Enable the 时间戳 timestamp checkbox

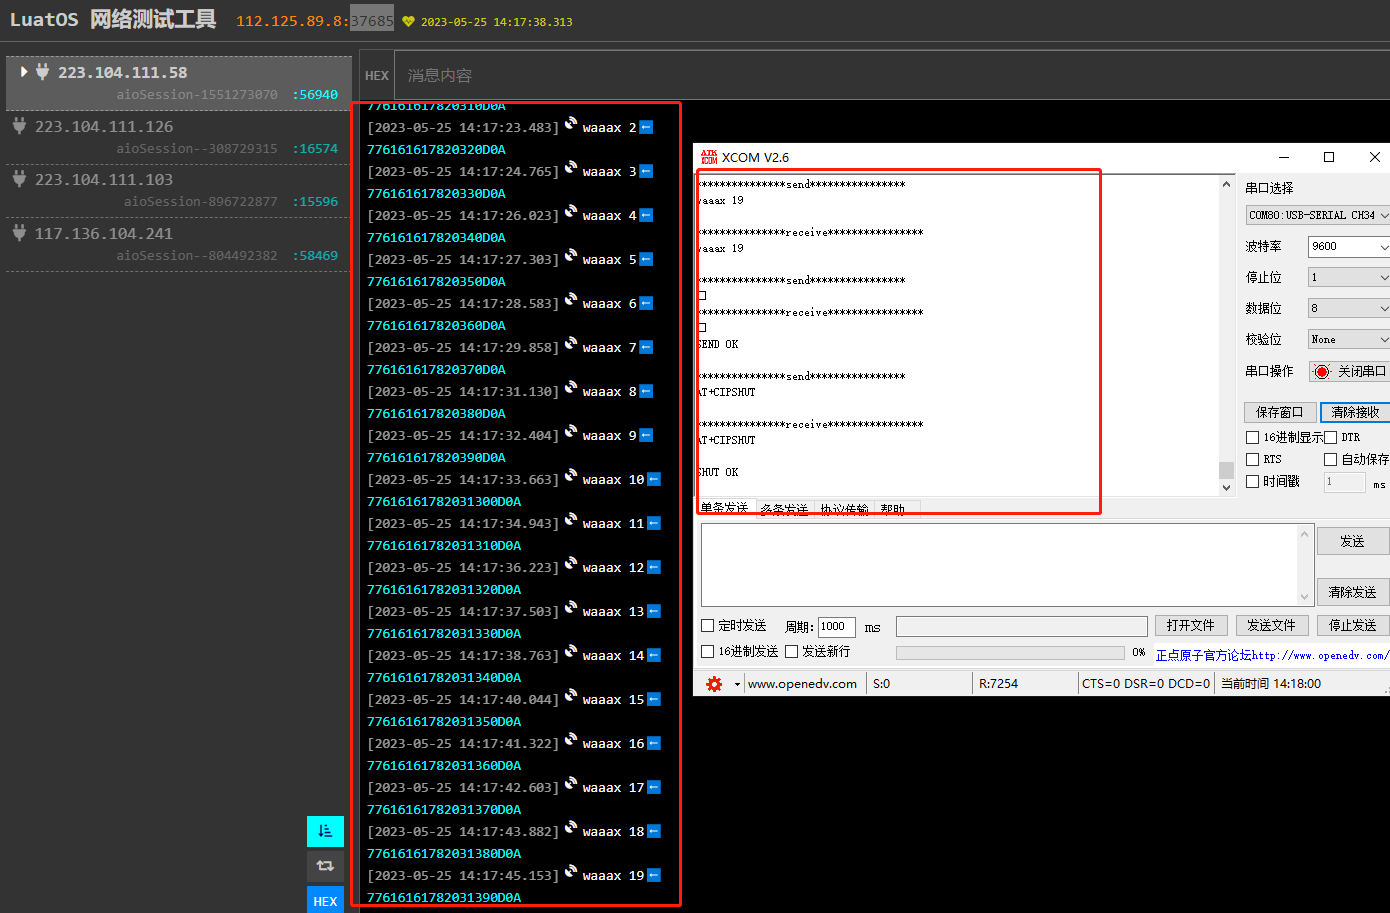[1252, 481]
